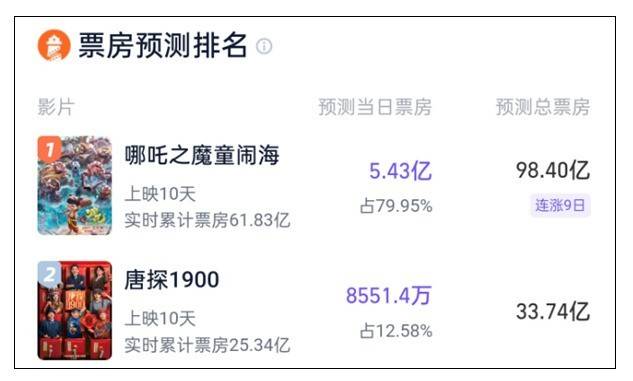The image size is (633, 381).
Task: Open the 哪吒之魔童闹海 poster thumbnail
Action: pos(75,186)
